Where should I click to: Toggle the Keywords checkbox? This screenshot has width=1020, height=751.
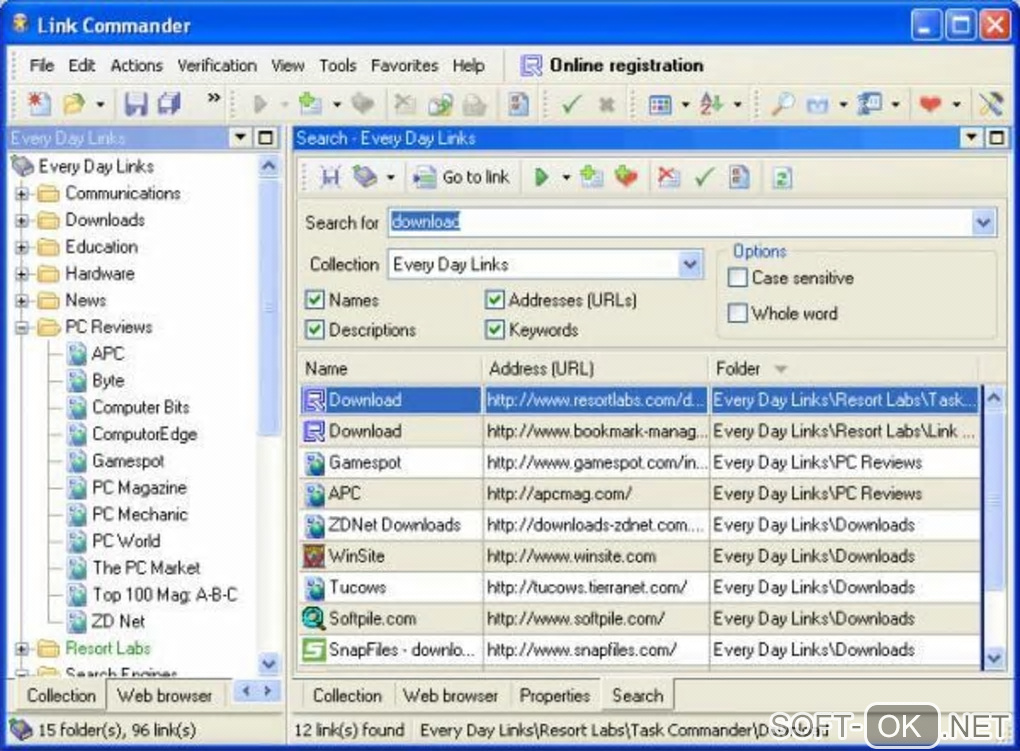point(494,330)
